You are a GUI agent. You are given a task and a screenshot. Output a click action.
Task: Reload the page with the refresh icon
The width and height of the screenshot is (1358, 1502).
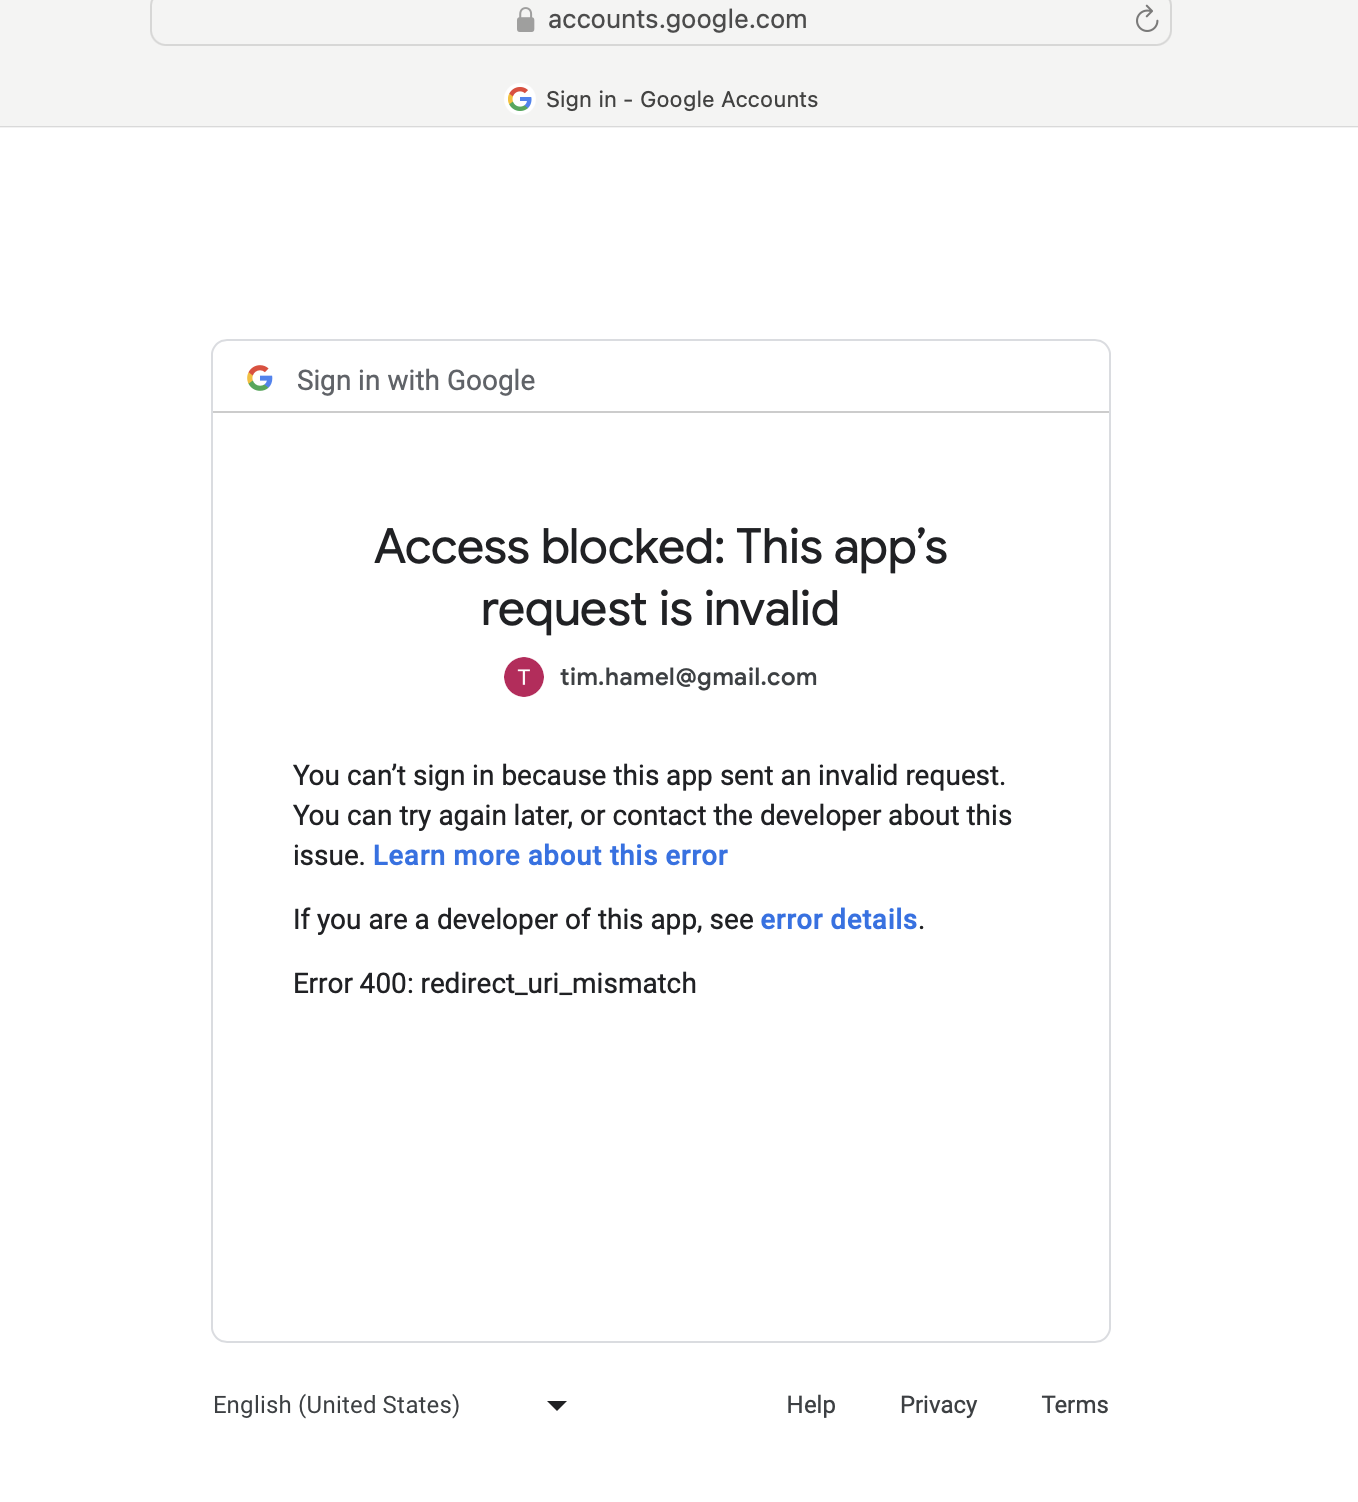1146,19
